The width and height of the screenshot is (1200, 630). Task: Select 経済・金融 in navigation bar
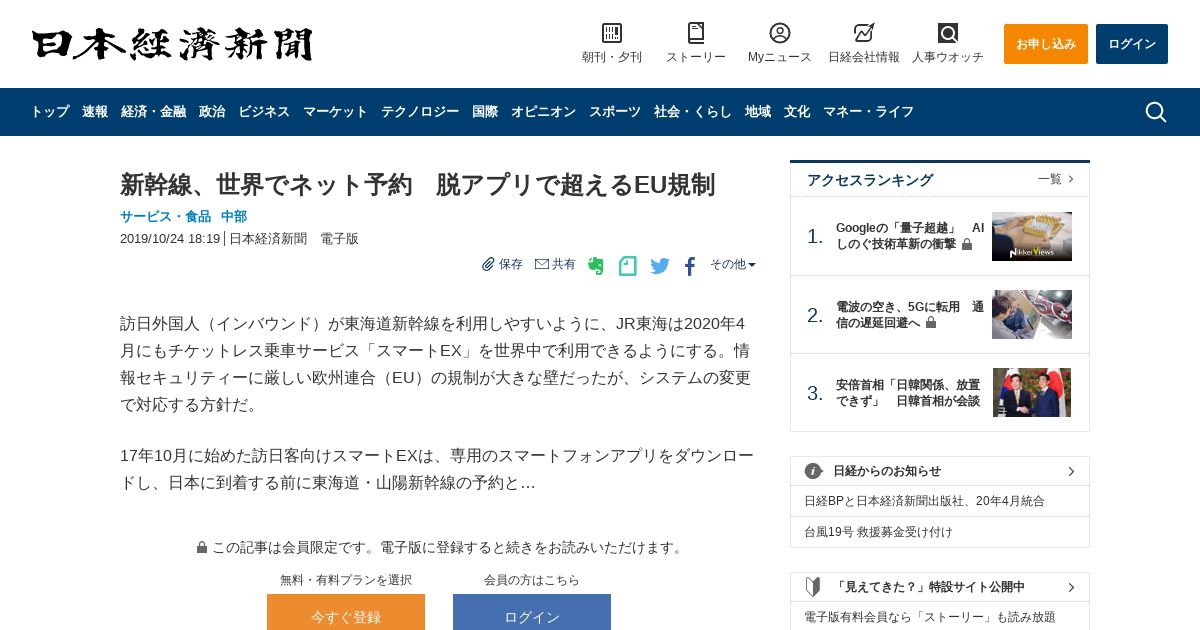point(154,112)
